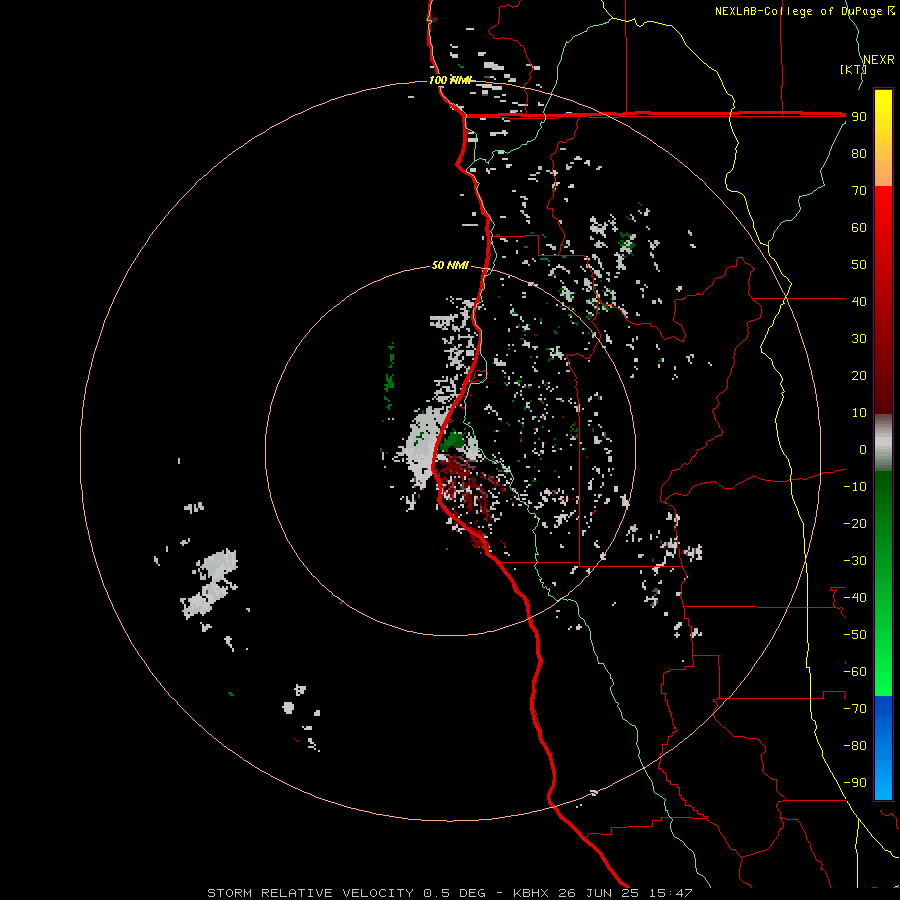Screen dimensions: 900x900
Task: Click the Storm Relative Velocity caption text
Action: coord(449,893)
